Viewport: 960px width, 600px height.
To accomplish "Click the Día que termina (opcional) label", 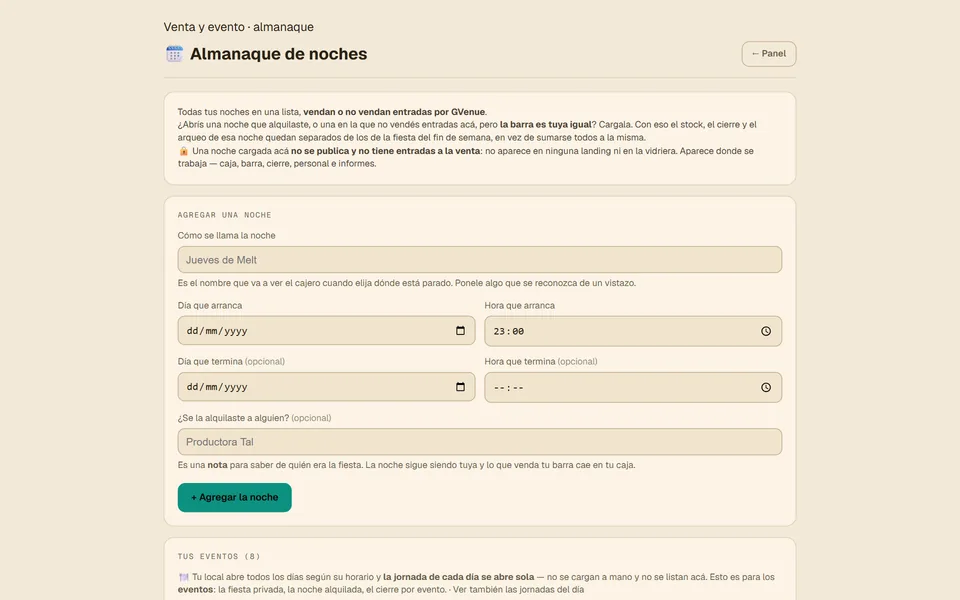I will [231, 362].
